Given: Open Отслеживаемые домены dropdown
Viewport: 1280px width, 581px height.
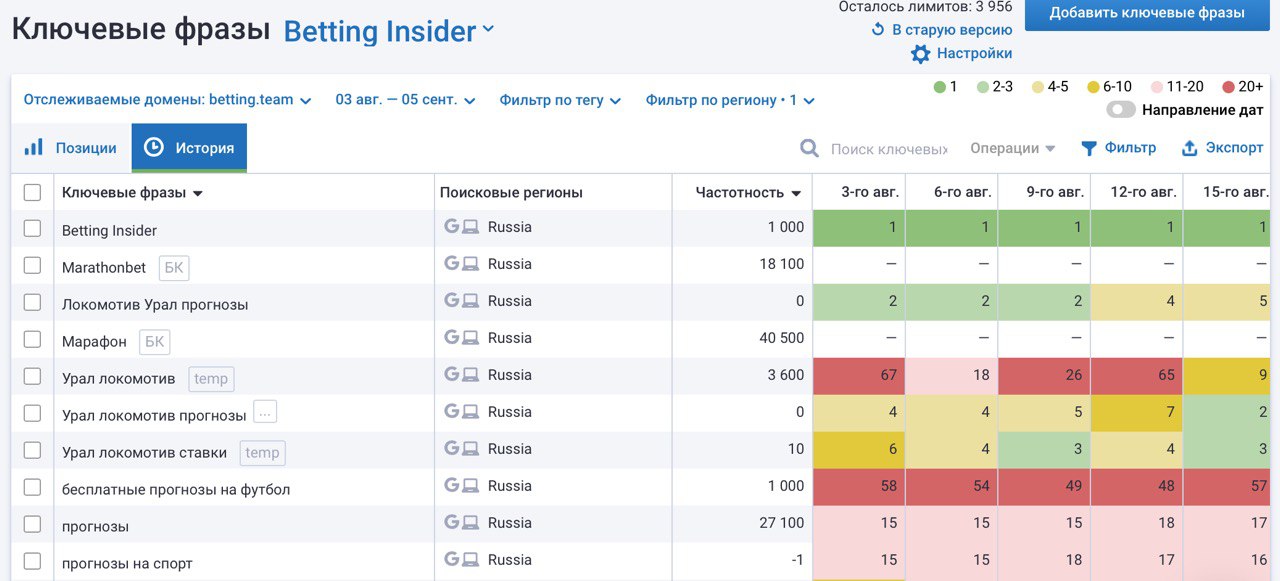Looking at the screenshot, I should pos(168,100).
